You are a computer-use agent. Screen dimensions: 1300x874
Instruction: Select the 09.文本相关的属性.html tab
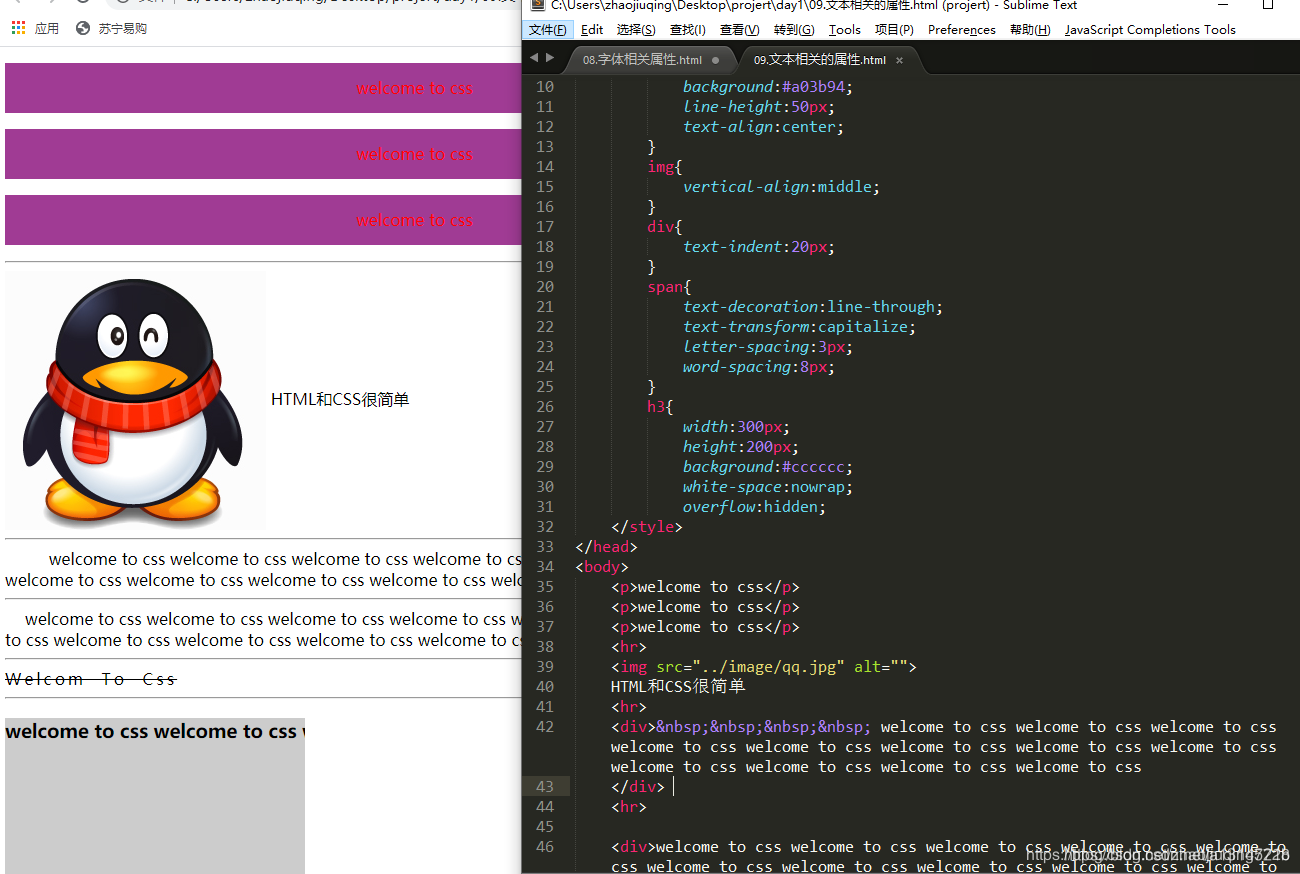click(x=819, y=60)
